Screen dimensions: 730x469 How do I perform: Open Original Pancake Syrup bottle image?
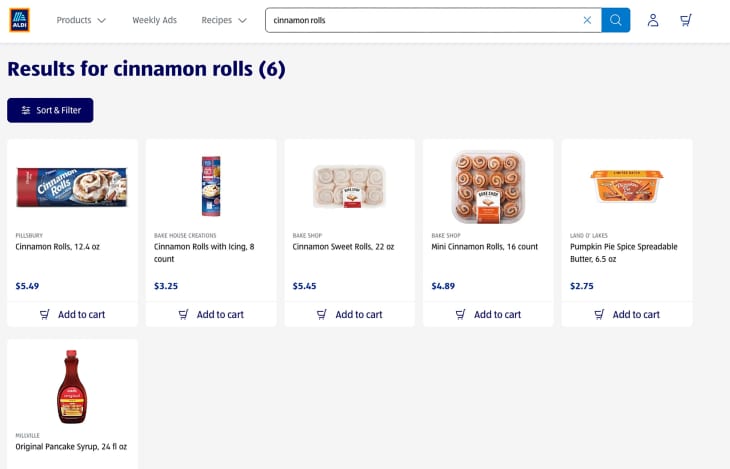pos(72,387)
